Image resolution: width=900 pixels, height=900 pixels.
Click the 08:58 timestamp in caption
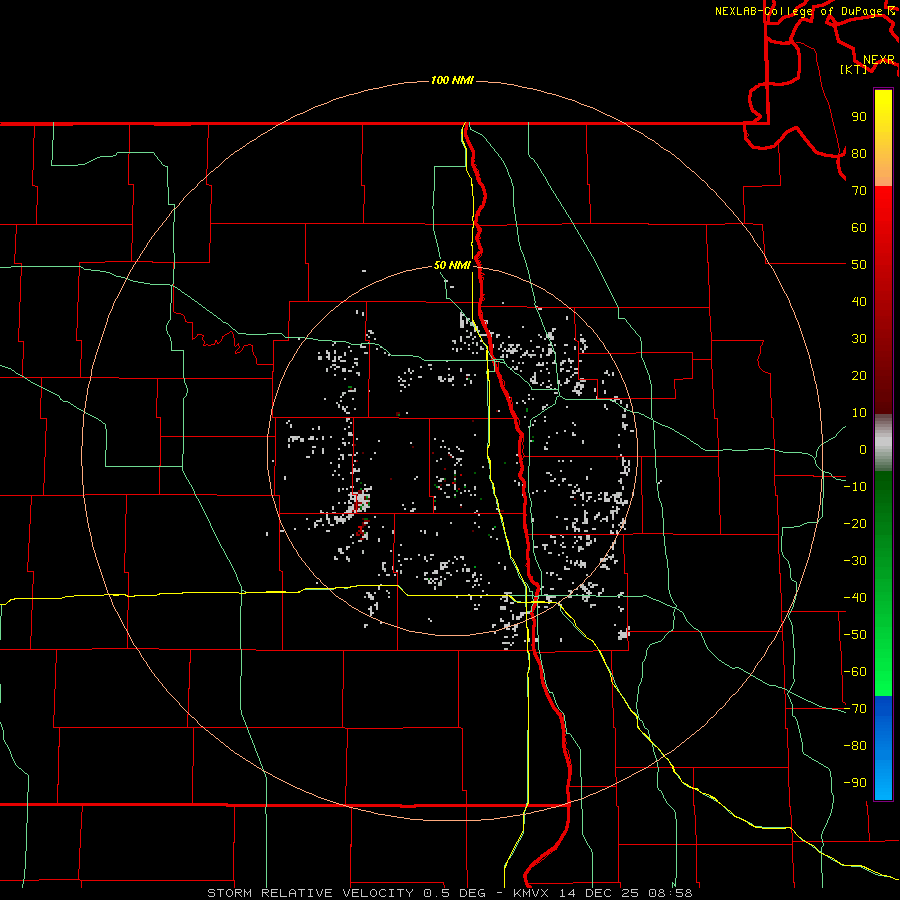tap(670, 893)
